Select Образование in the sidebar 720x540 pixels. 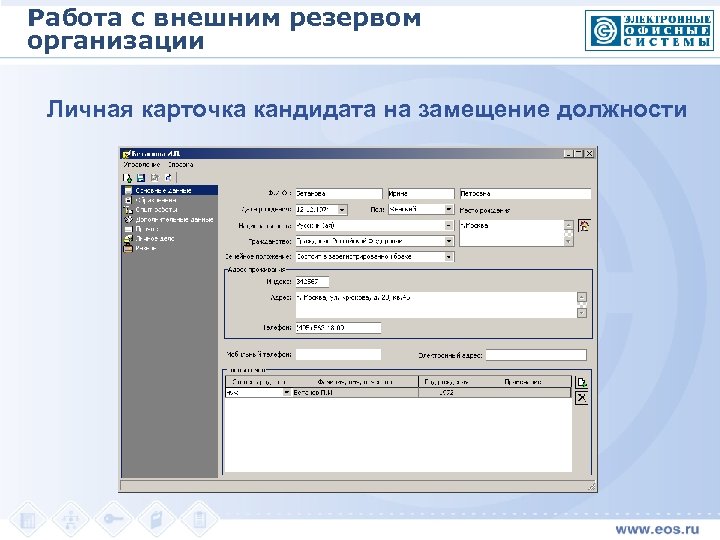pyautogui.click(x=156, y=200)
